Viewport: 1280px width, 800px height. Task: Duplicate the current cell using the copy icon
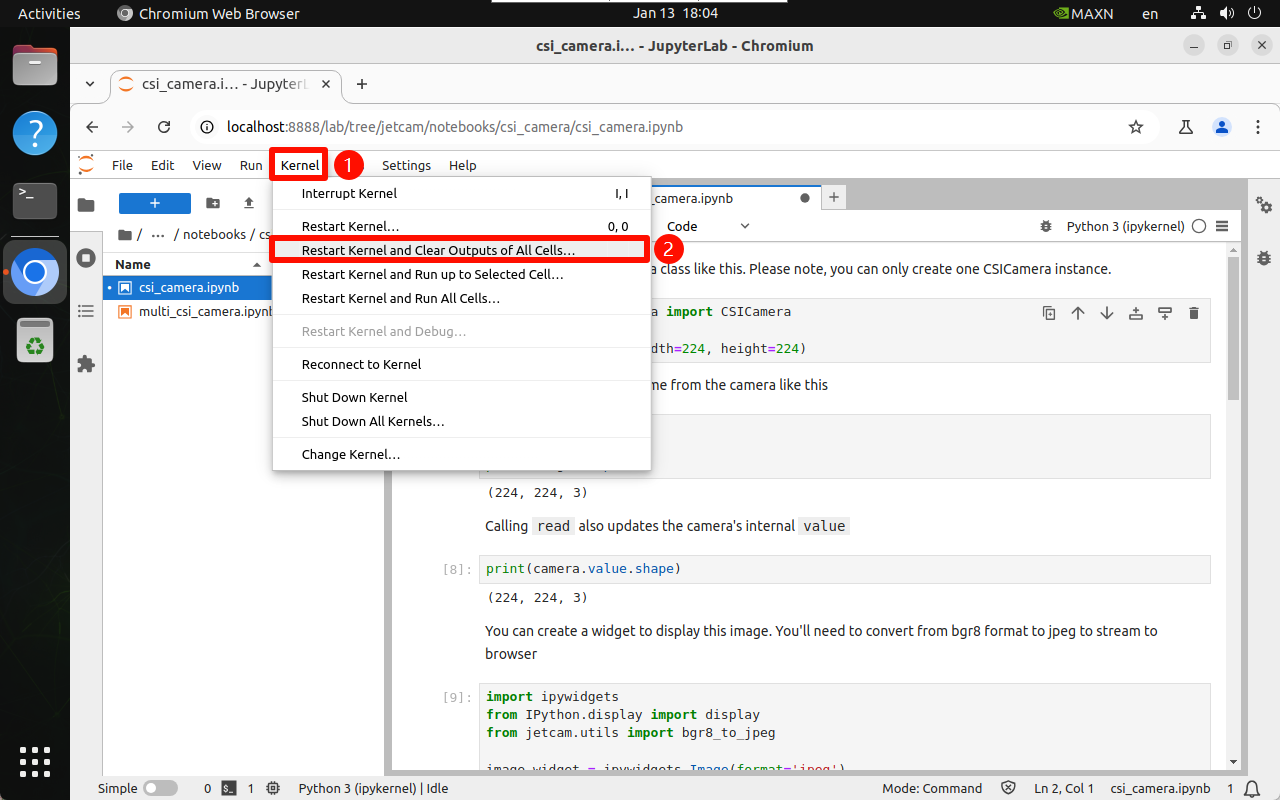(1049, 313)
